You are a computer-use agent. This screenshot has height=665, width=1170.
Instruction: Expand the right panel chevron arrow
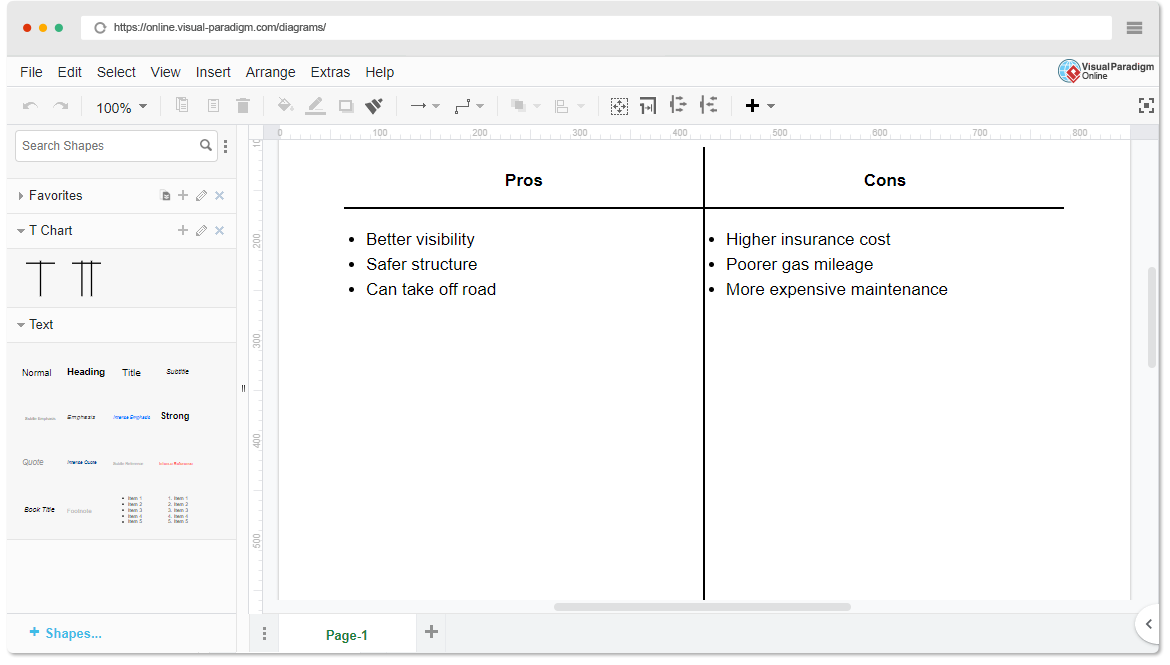[1149, 624]
